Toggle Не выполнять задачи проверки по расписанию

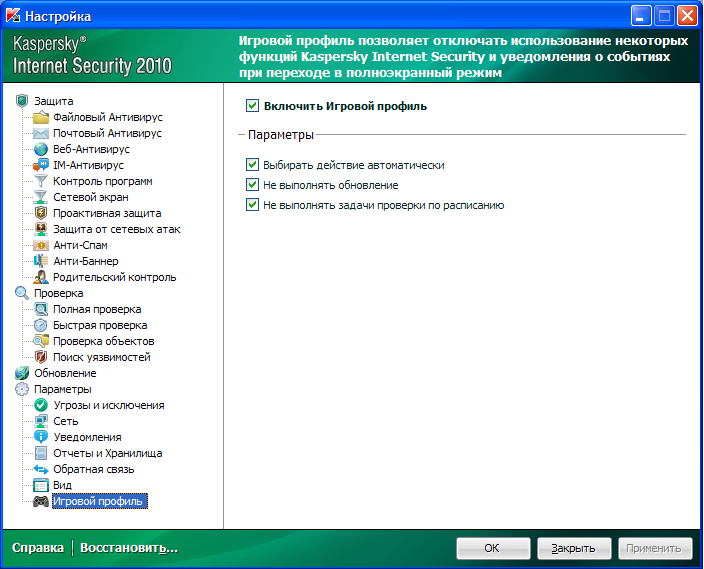pos(252,205)
